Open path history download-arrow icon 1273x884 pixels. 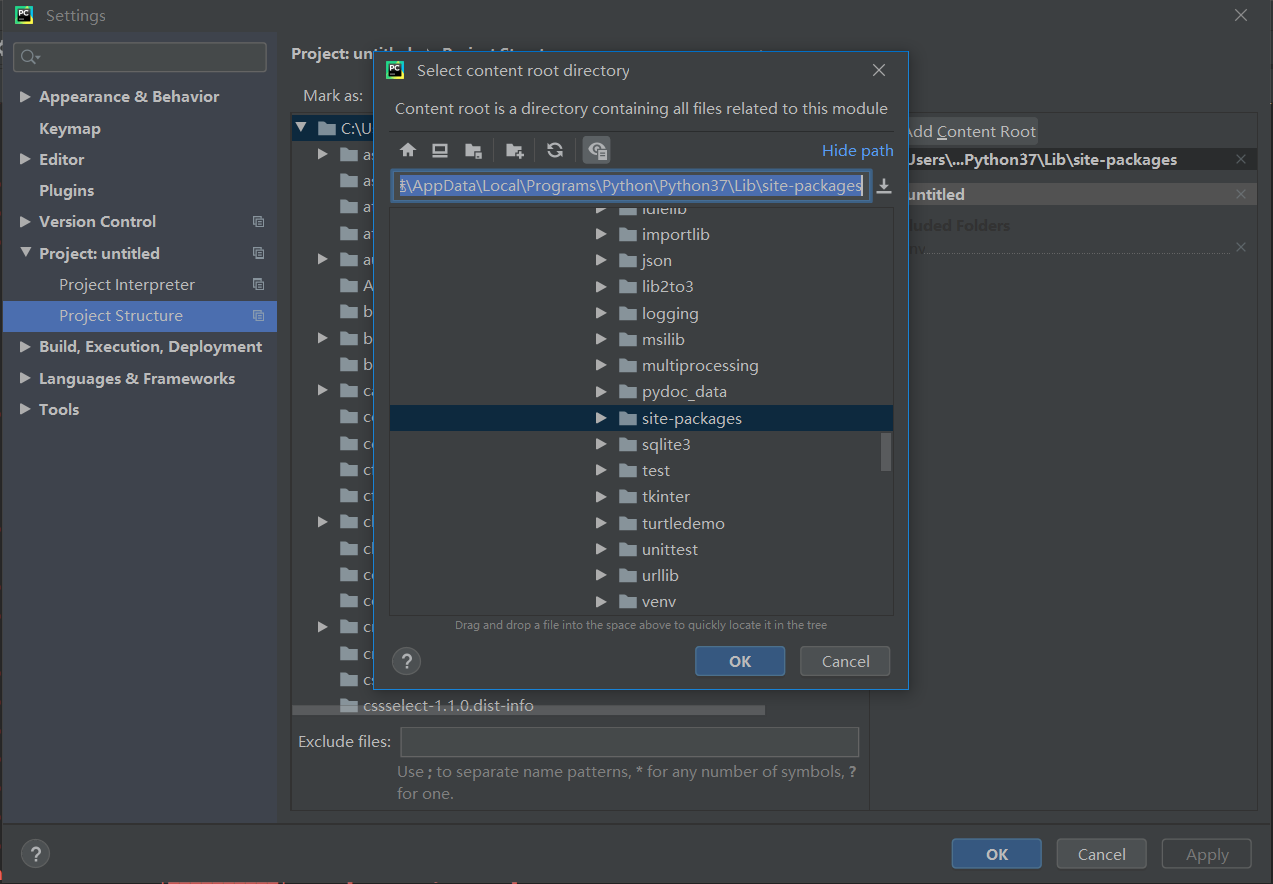(884, 186)
